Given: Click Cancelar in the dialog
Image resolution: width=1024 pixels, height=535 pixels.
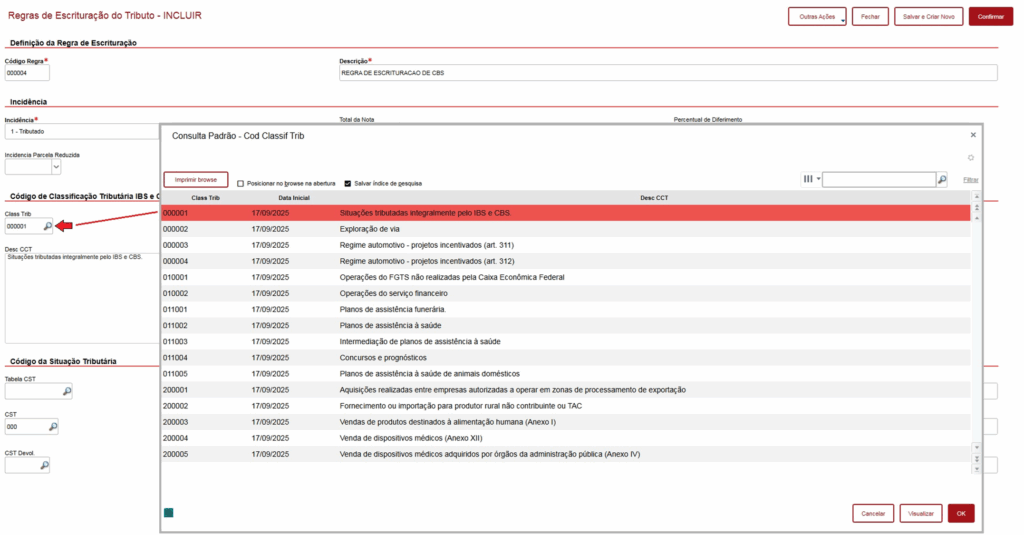Looking at the screenshot, I should (x=873, y=513).
